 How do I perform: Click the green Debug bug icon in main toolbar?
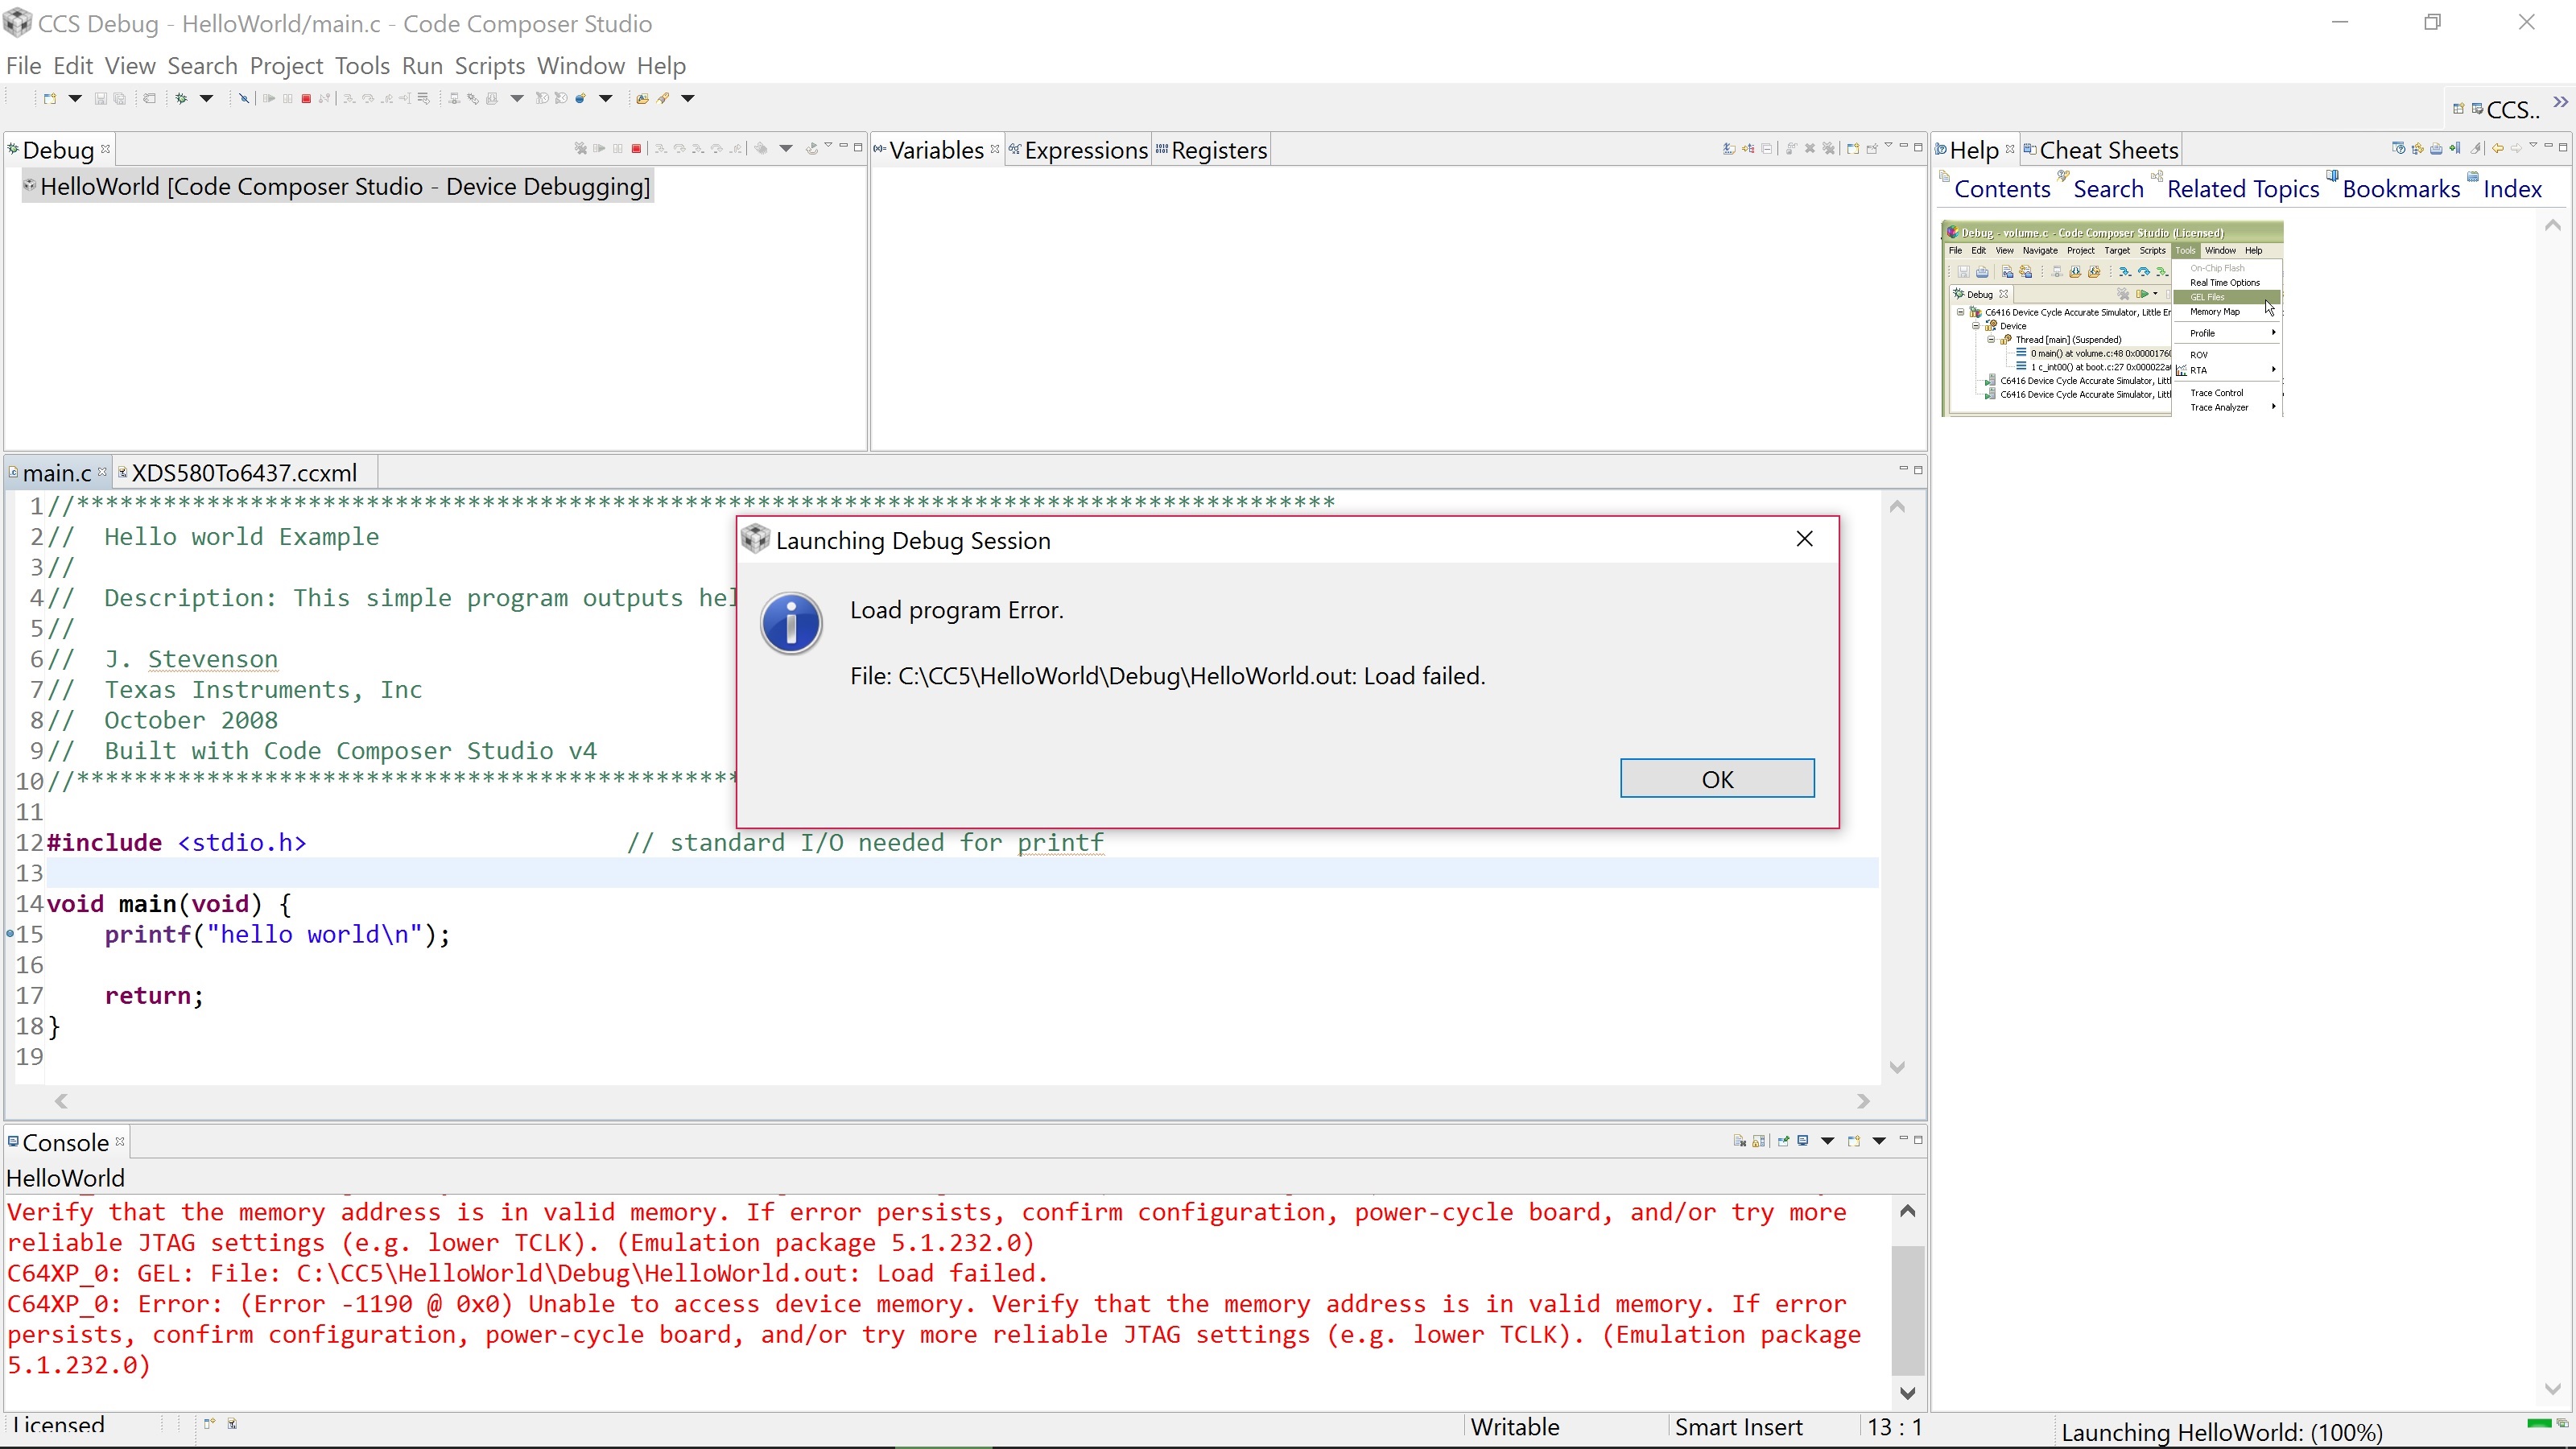[182, 99]
